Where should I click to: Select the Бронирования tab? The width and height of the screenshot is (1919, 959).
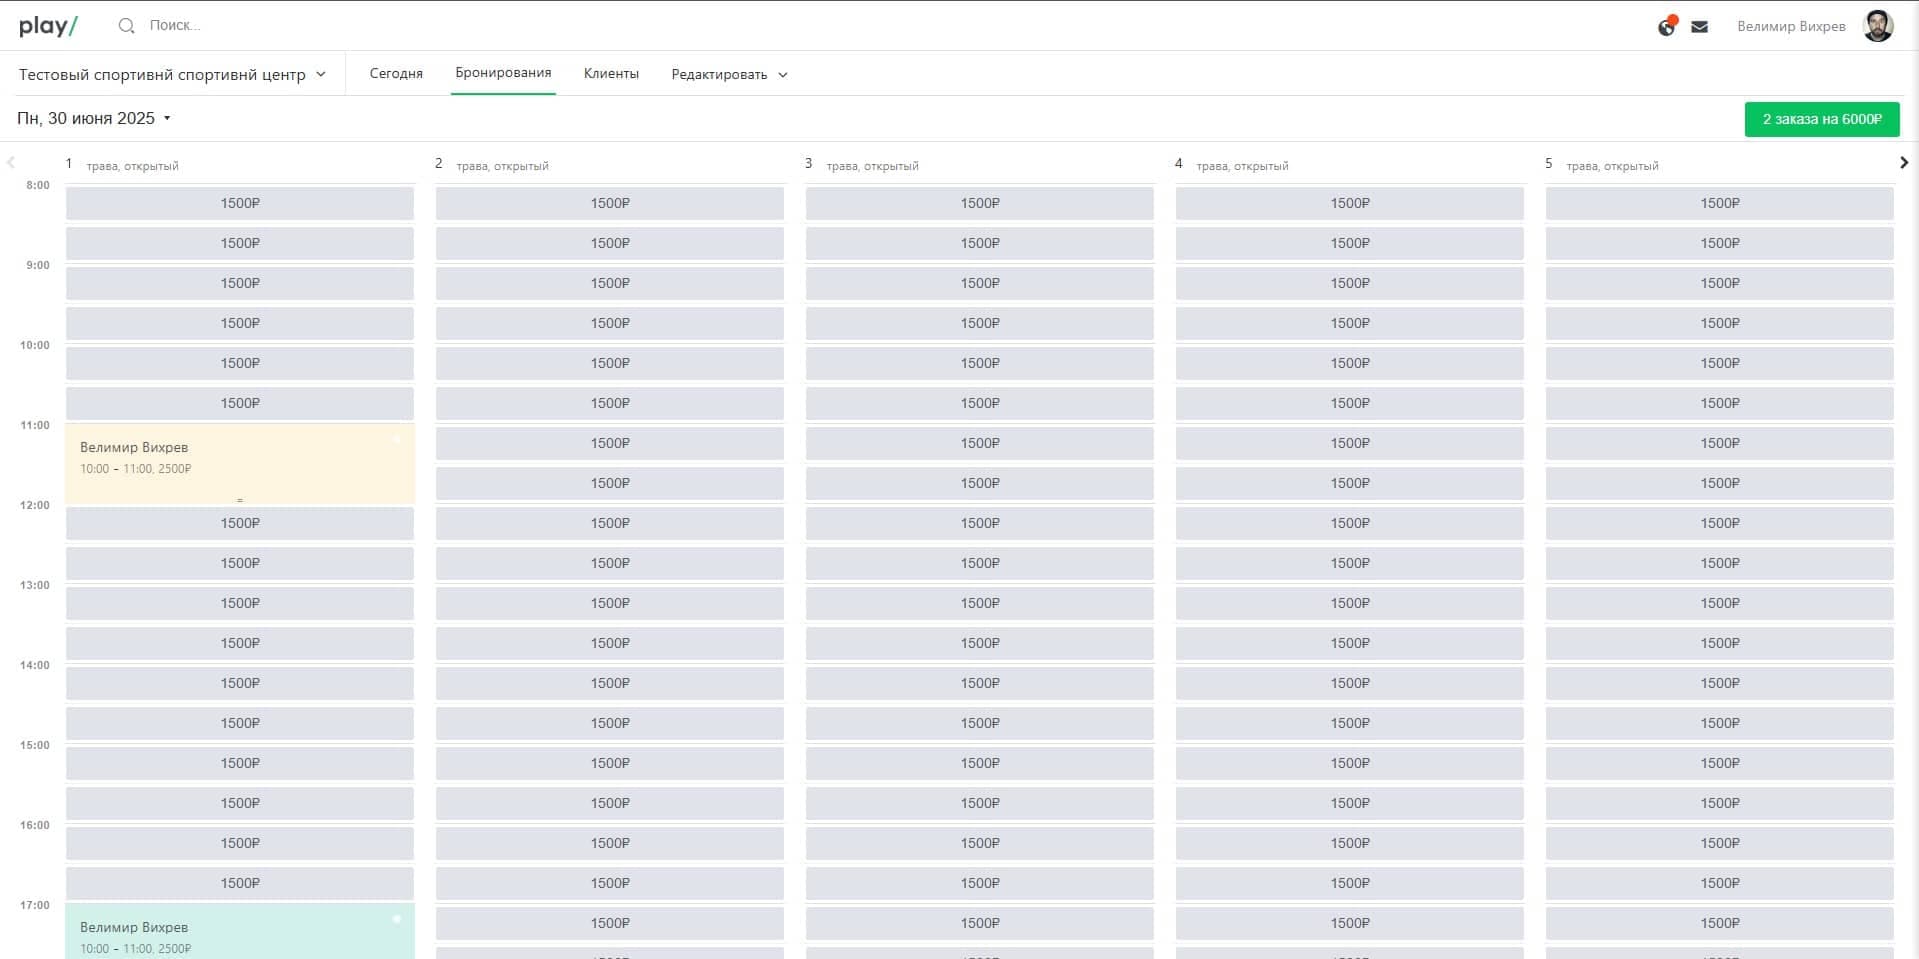[x=503, y=73]
